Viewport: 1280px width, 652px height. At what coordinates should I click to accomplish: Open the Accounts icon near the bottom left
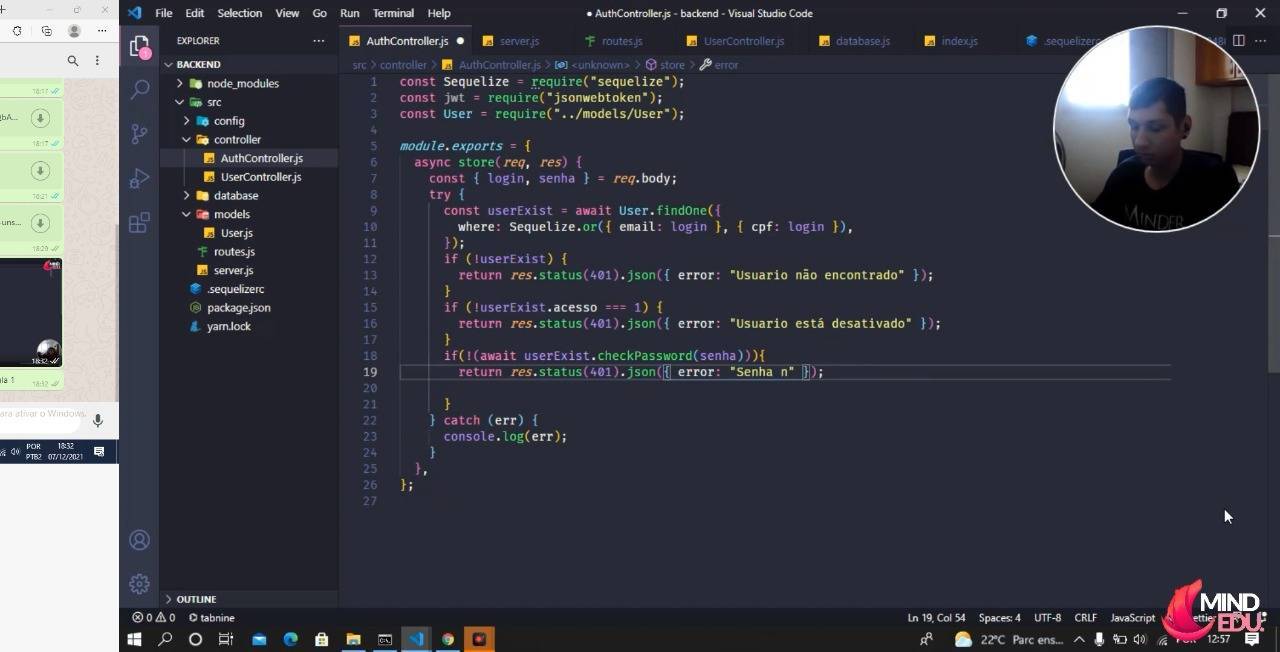coord(139,539)
